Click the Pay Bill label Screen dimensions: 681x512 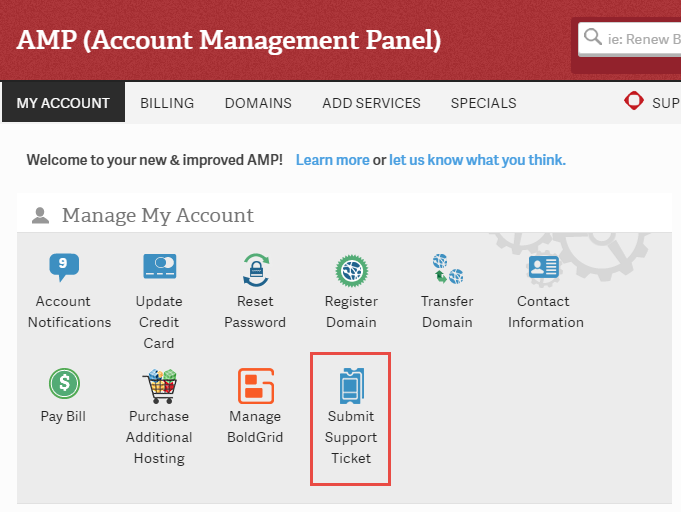coord(63,416)
